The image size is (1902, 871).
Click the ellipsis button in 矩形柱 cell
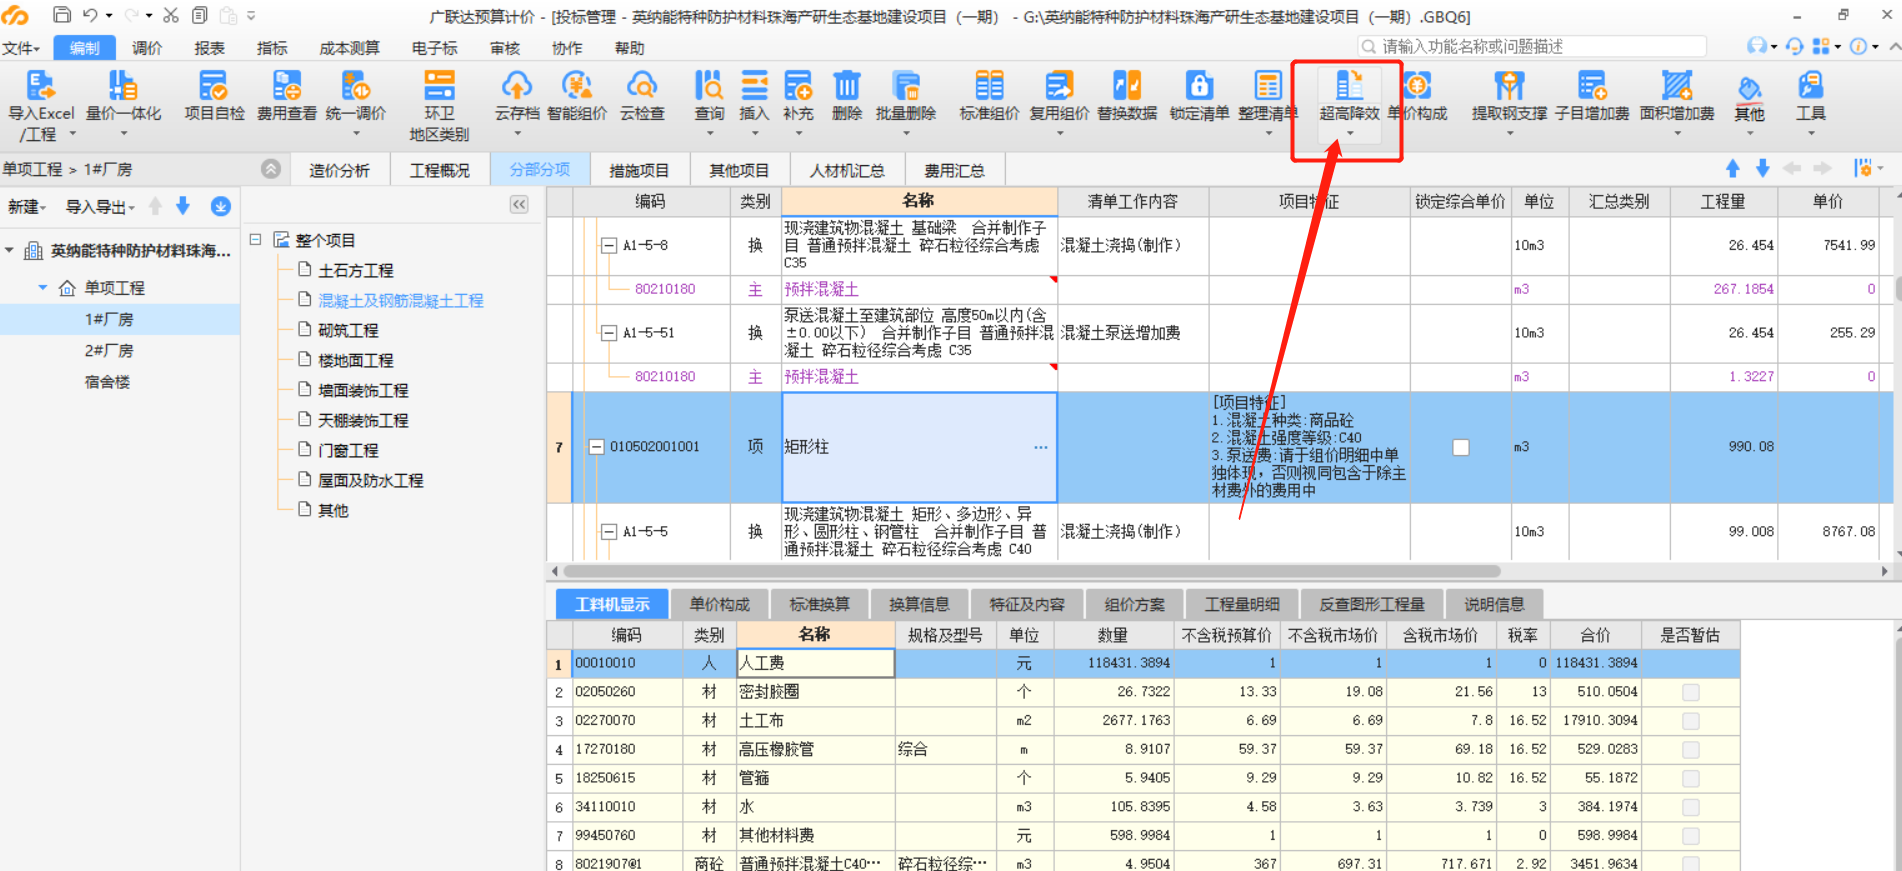1041,447
